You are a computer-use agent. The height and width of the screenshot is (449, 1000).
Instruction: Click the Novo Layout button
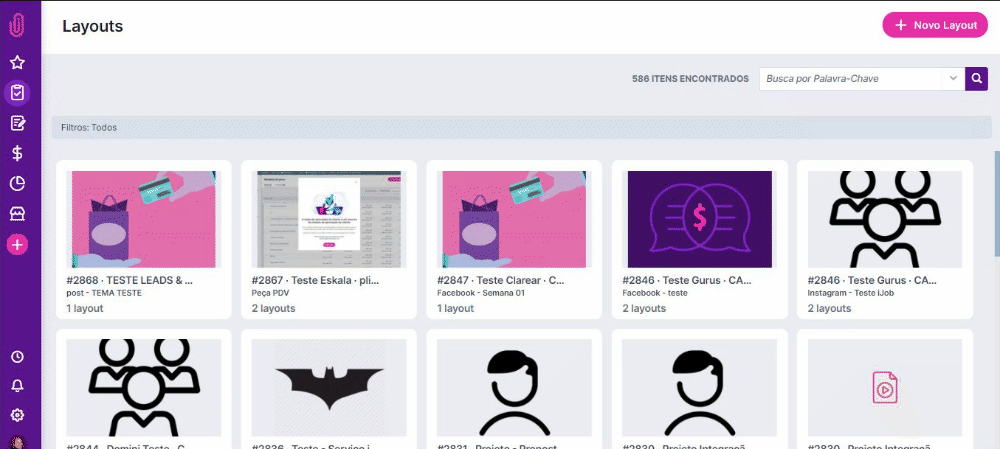935,26
